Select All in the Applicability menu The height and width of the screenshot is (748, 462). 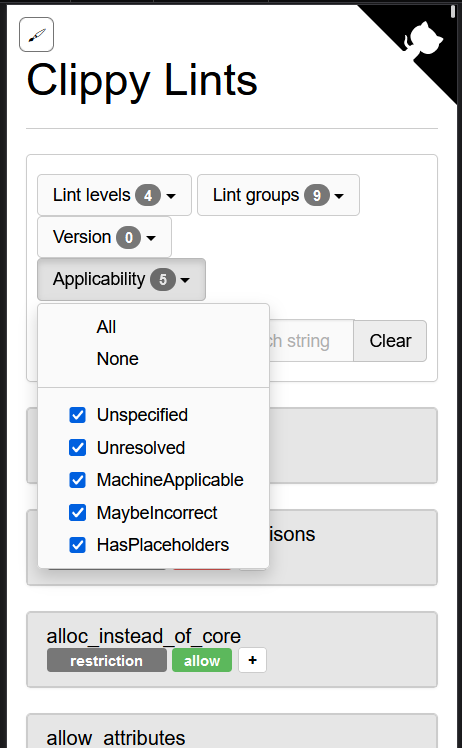point(106,327)
